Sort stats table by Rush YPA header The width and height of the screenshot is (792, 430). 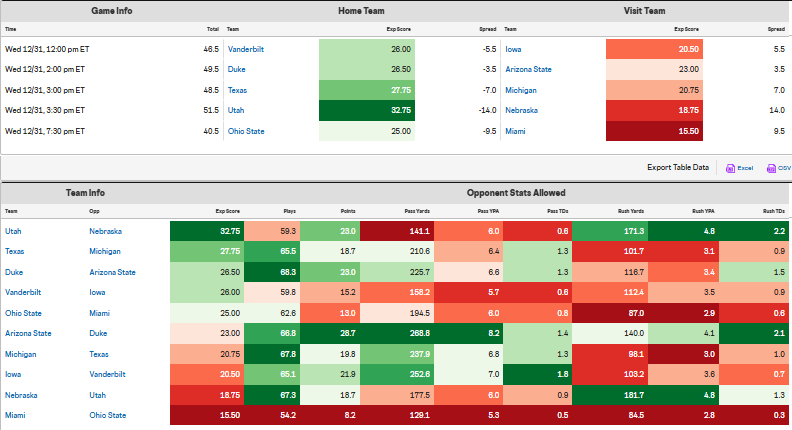click(x=703, y=211)
